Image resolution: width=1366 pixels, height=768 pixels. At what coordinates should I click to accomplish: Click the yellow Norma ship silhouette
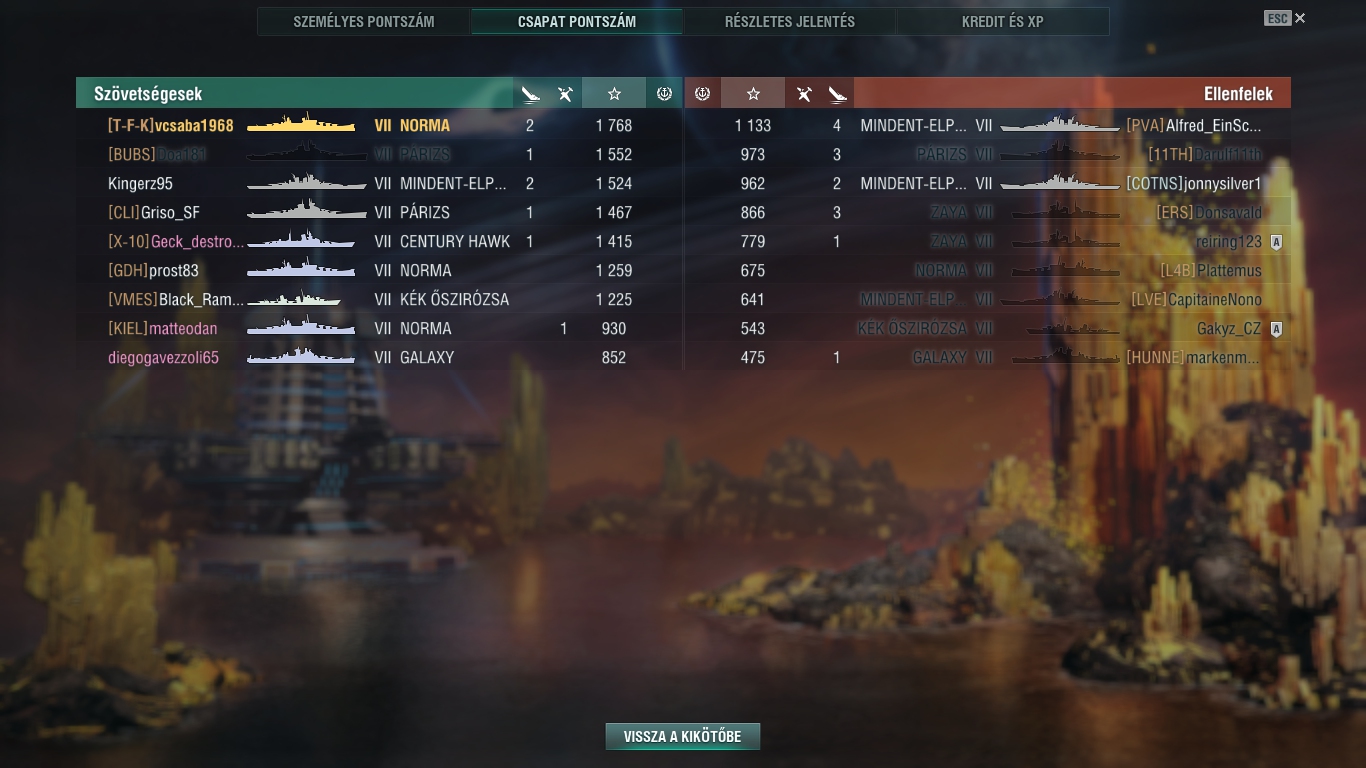click(x=301, y=124)
